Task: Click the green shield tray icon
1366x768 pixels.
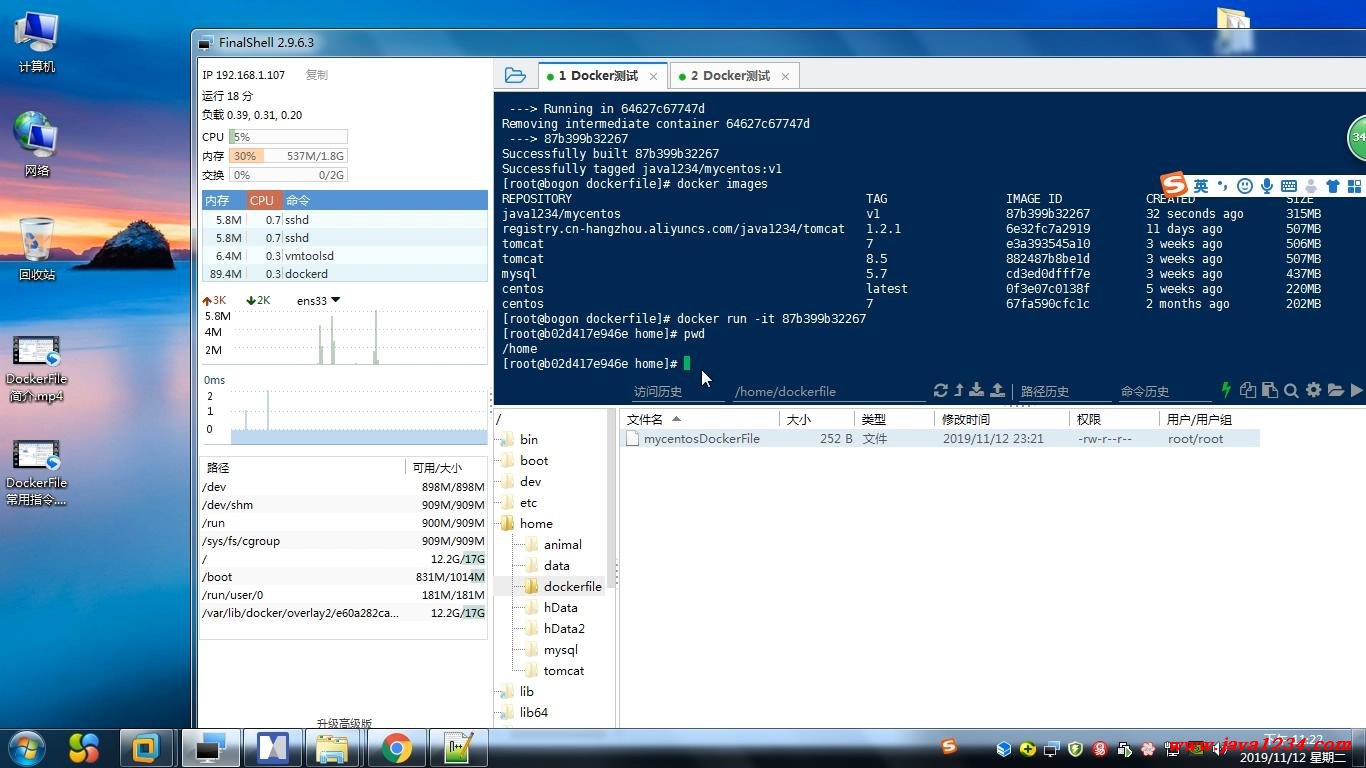Action: point(1076,748)
